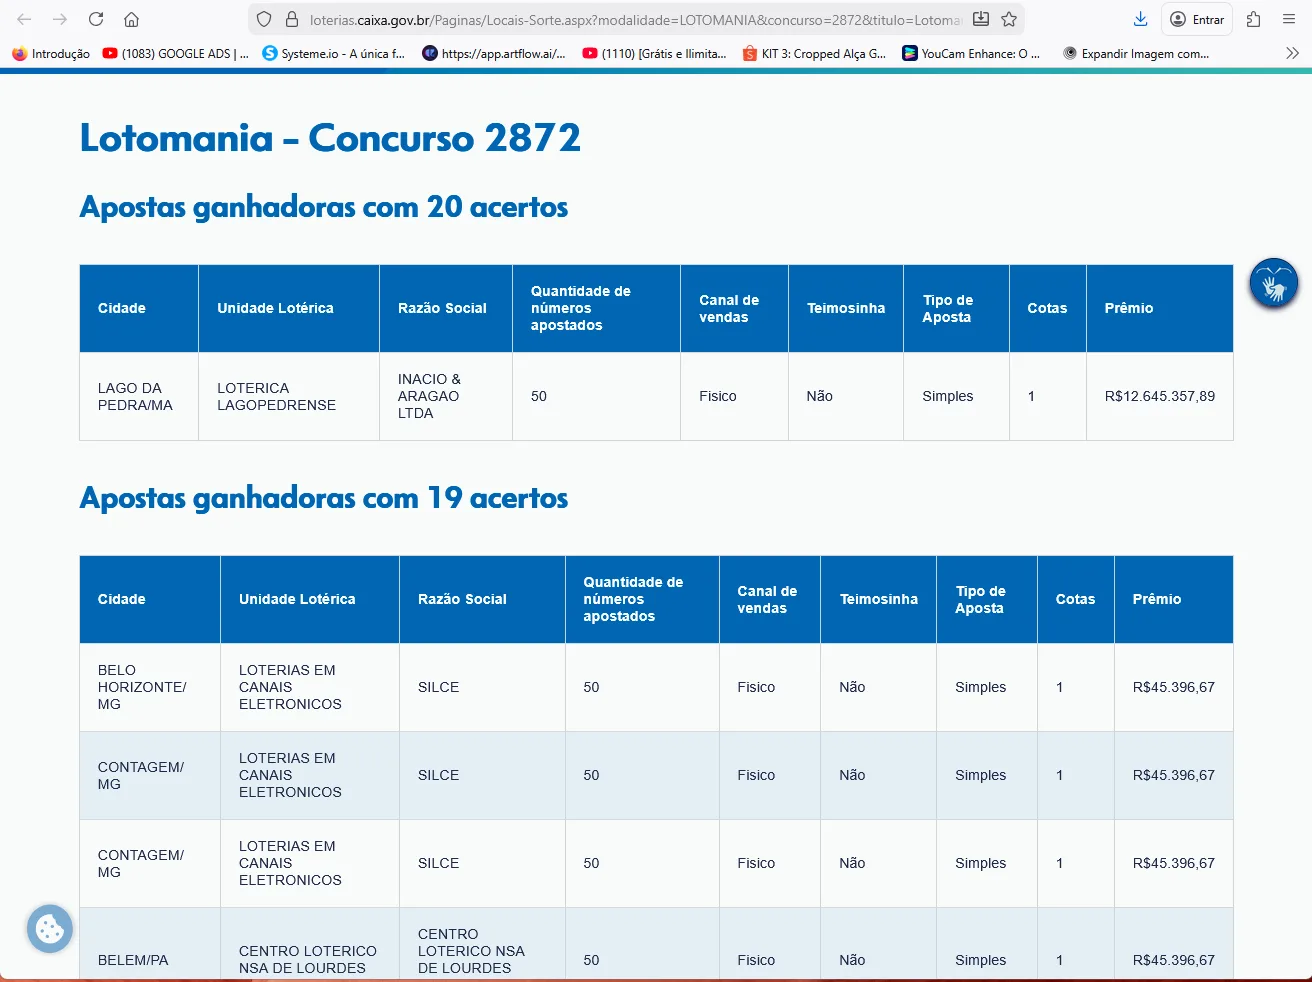Viewport: 1312px width, 982px height.
Task: Open the Expandir Imagem bookmark
Action: pyautogui.click(x=1136, y=54)
